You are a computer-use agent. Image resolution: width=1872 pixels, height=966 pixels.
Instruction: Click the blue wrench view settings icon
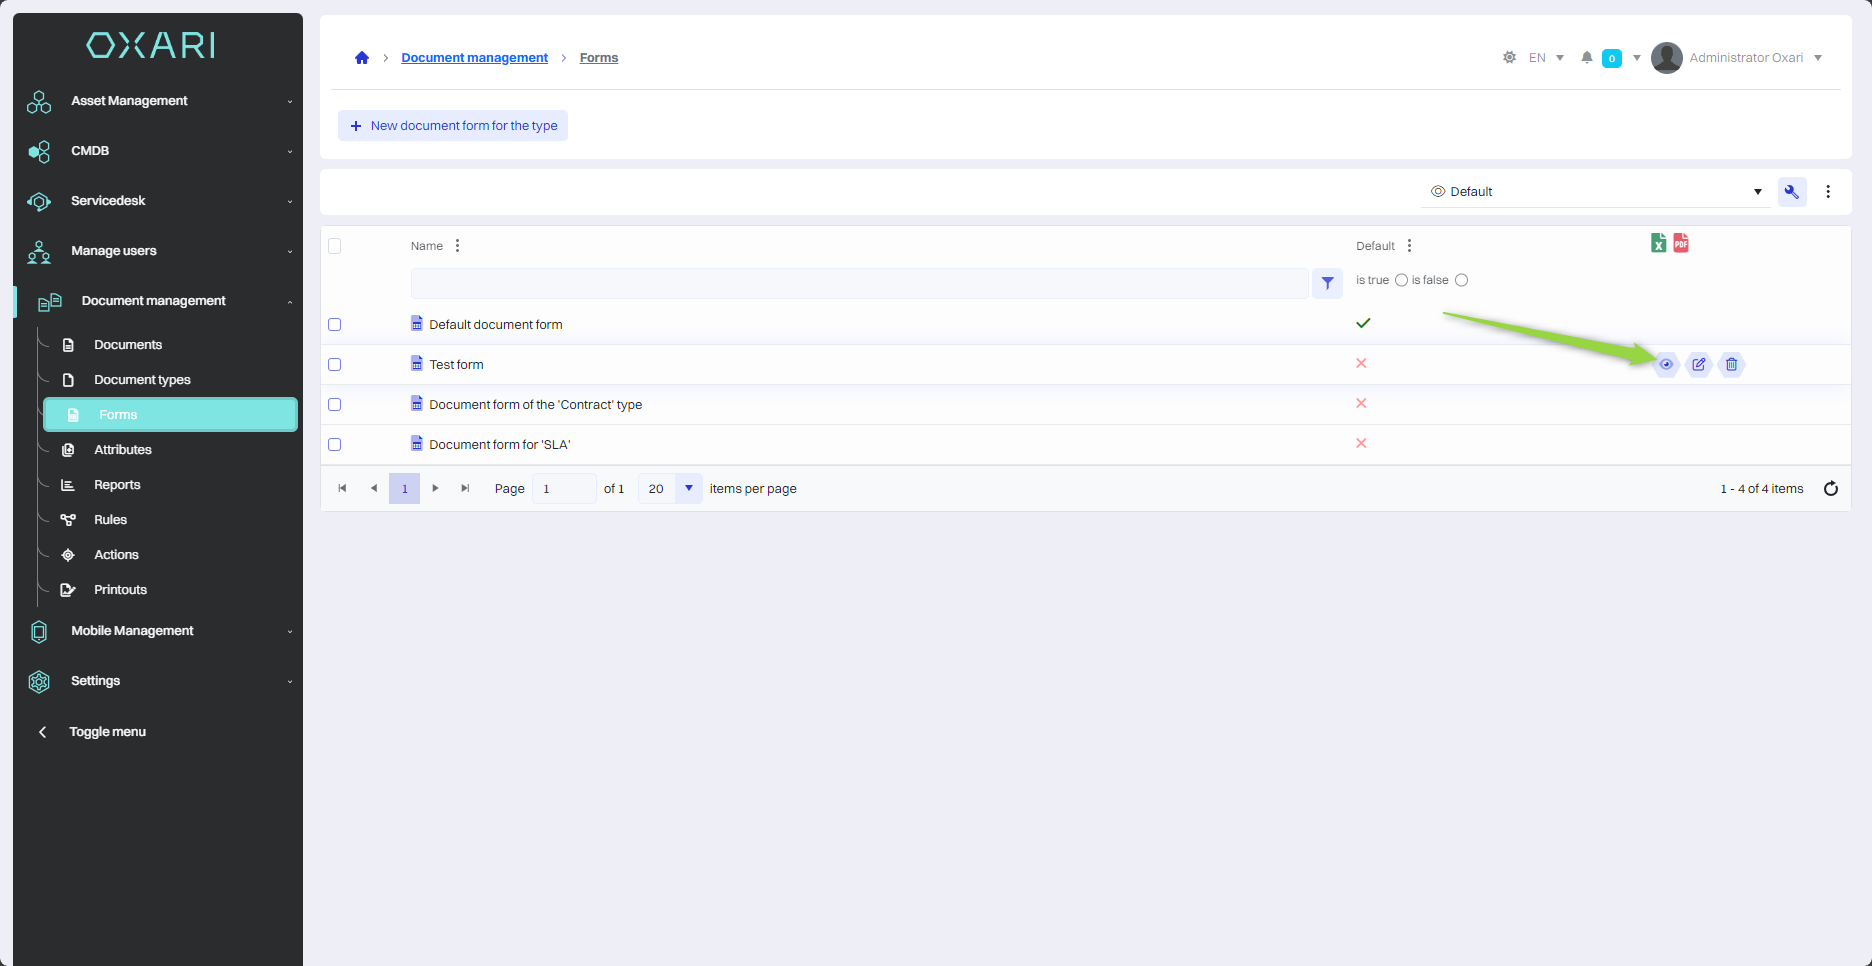[x=1792, y=192]
